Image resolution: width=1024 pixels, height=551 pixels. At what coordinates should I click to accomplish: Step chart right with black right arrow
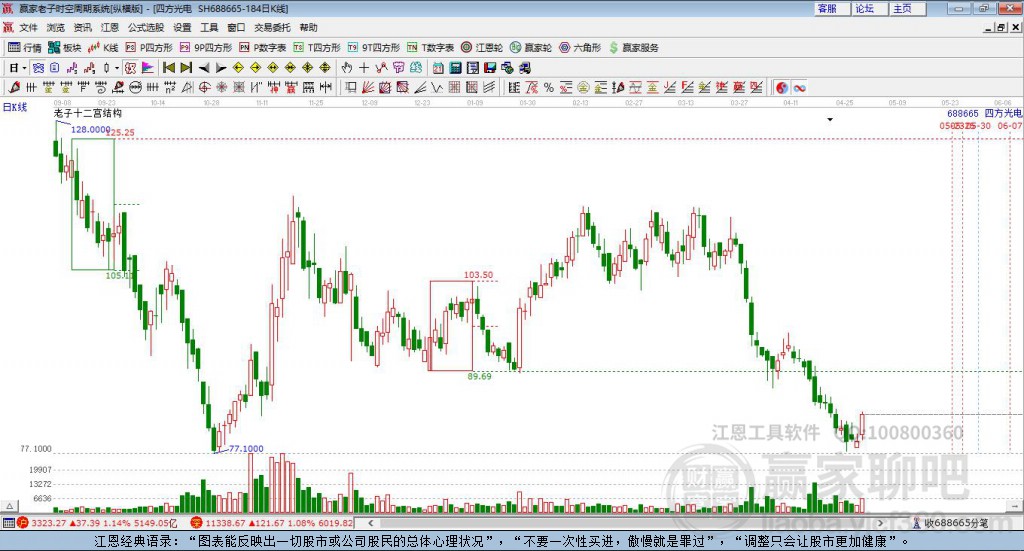coord(221,68)
